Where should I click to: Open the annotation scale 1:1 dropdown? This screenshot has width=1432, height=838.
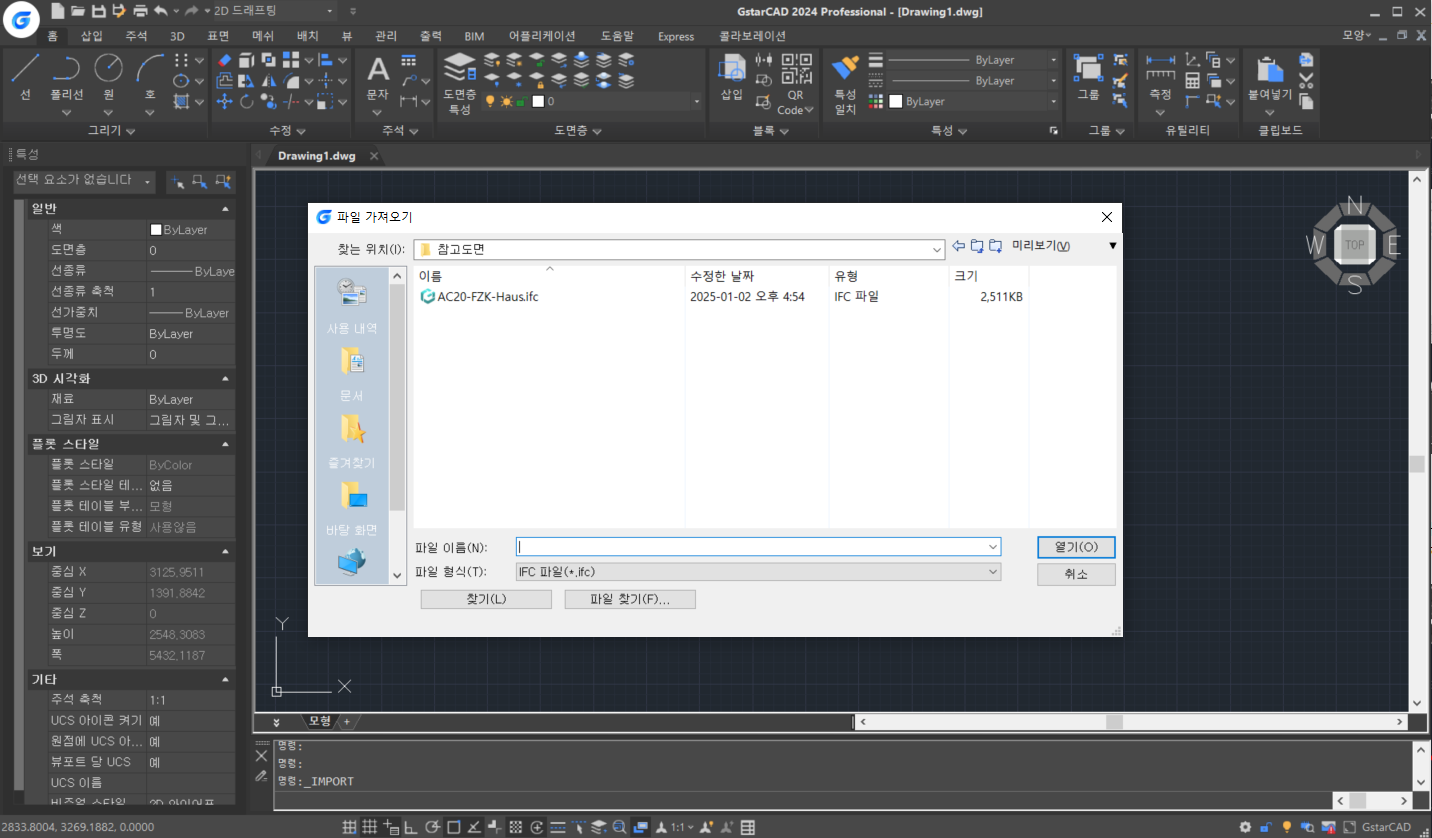pyautogui.click(x=683, y=827)
